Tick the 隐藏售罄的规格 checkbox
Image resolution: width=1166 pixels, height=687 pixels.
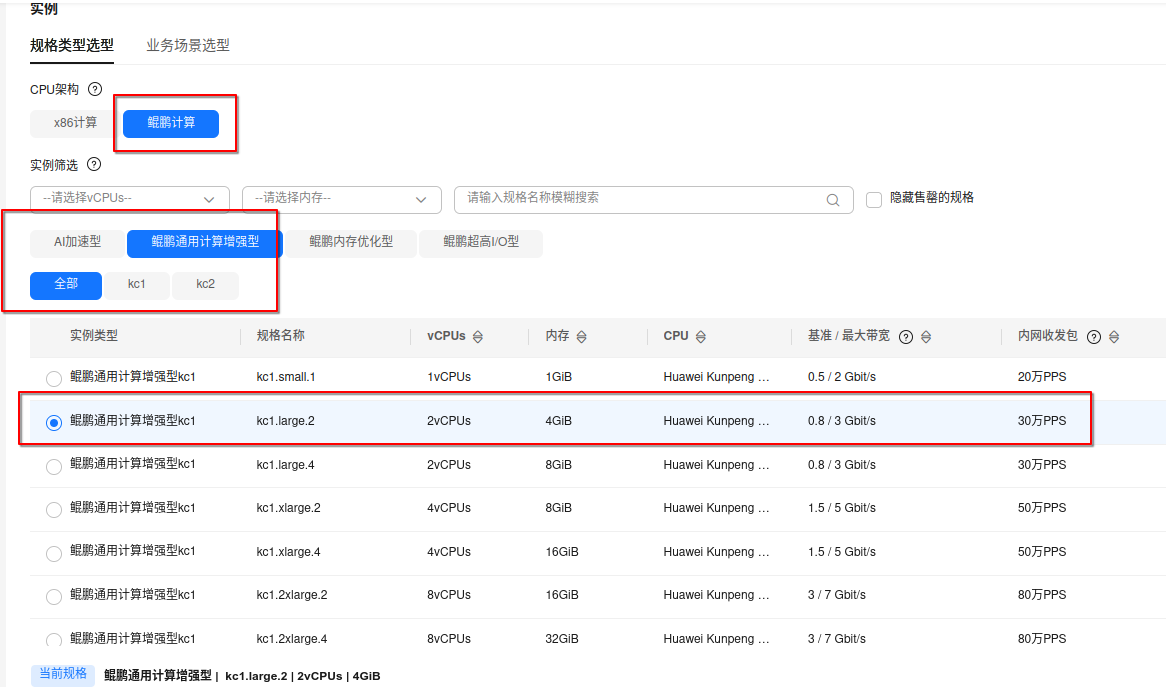[x=874, y=199]
